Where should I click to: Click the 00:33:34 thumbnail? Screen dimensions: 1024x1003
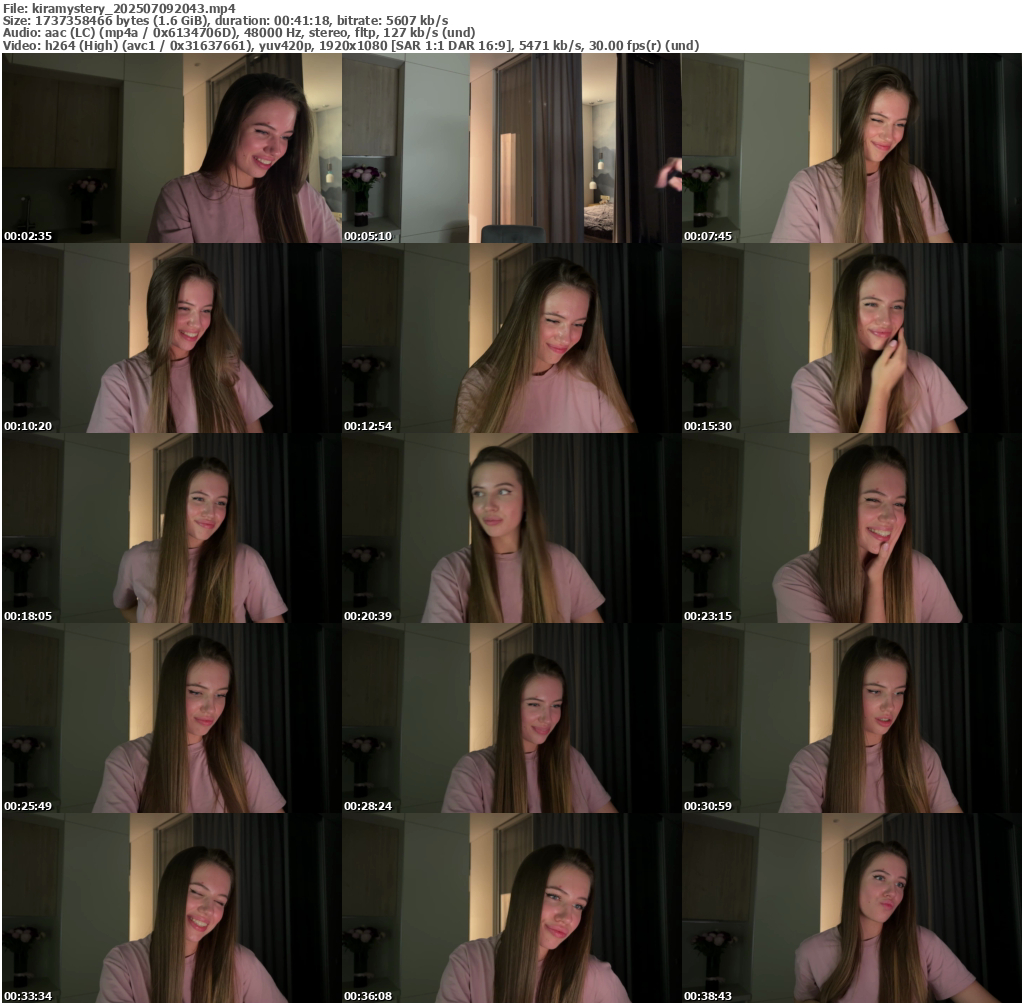click(171, 908)
